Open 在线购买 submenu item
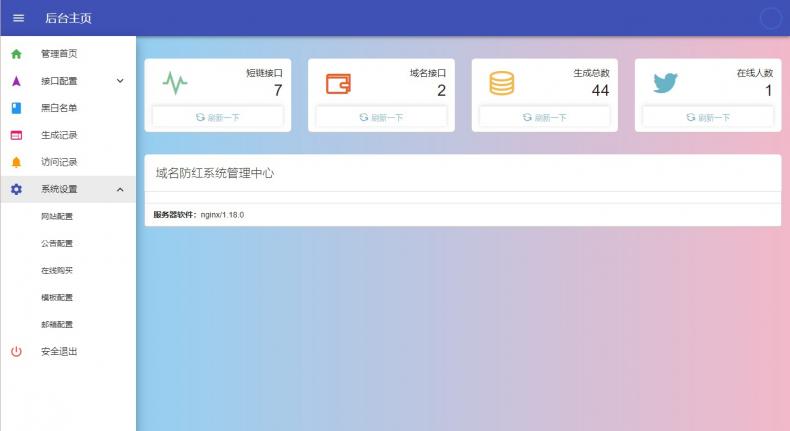 pyautogui.click(x=68, y=271)
